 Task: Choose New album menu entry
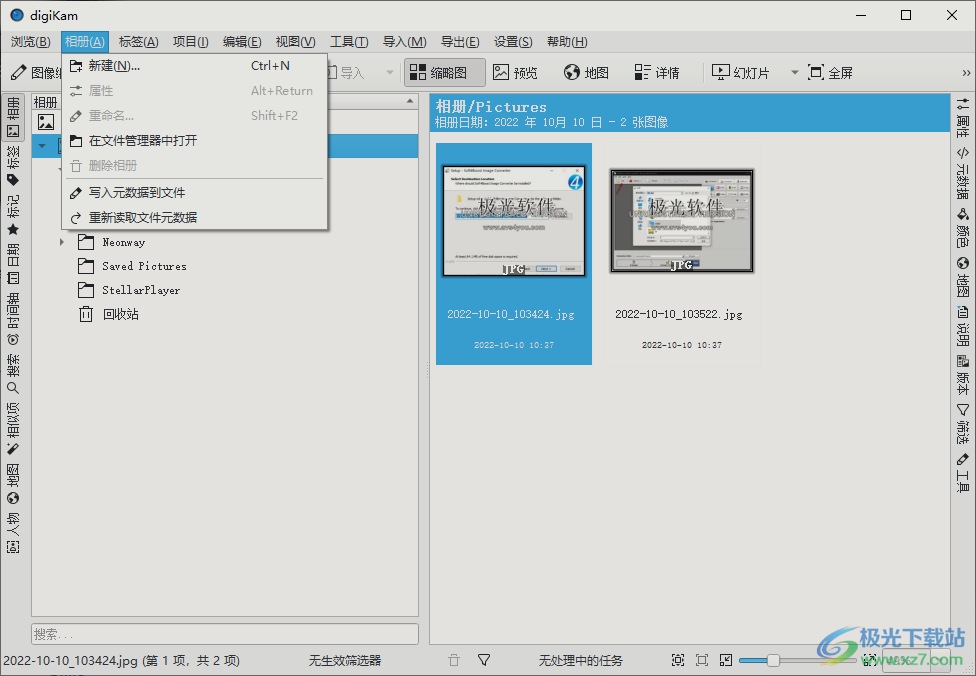tap(114, 66)
